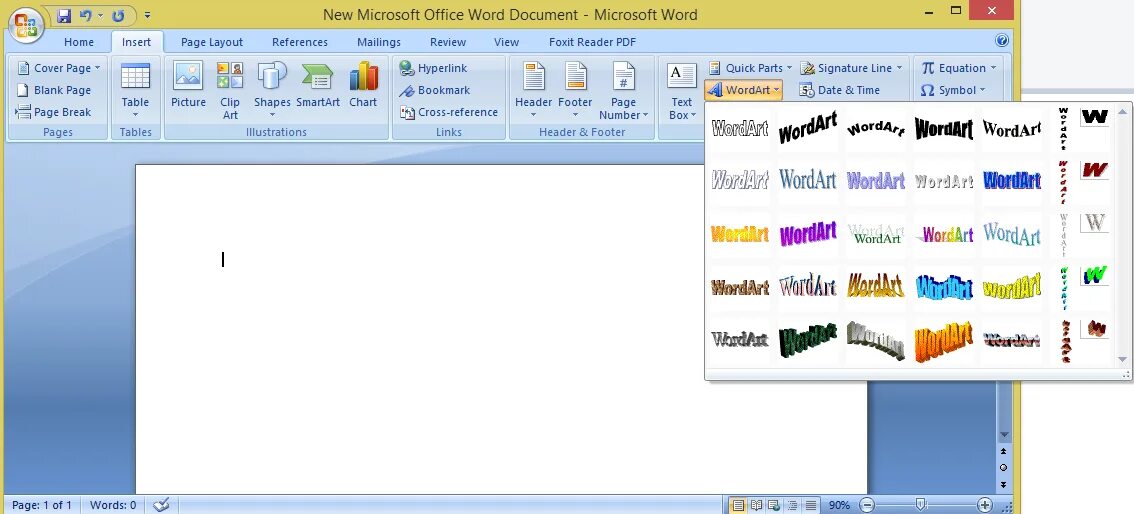Open the Header dropdown
1134x514 pixels.
click(534, 90)
